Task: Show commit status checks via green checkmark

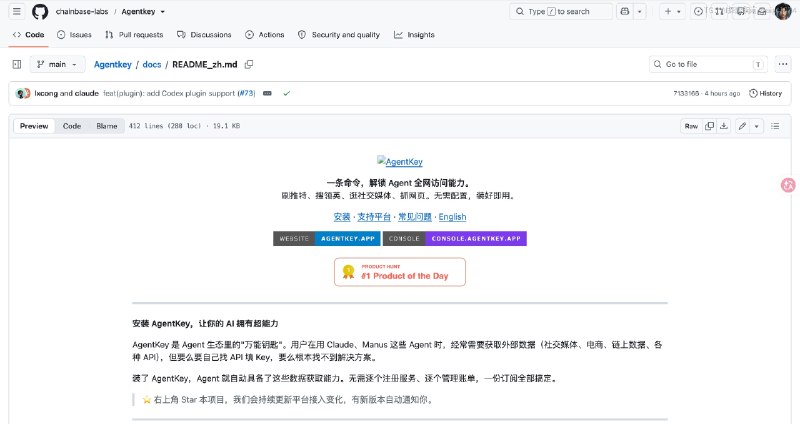Action: click(x=287, y=93)
